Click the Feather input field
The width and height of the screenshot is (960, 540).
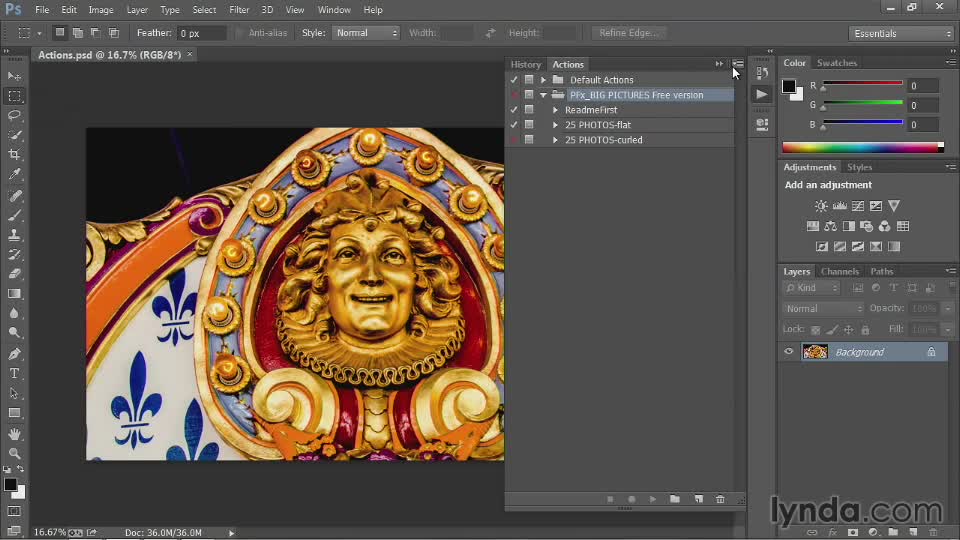201,33
